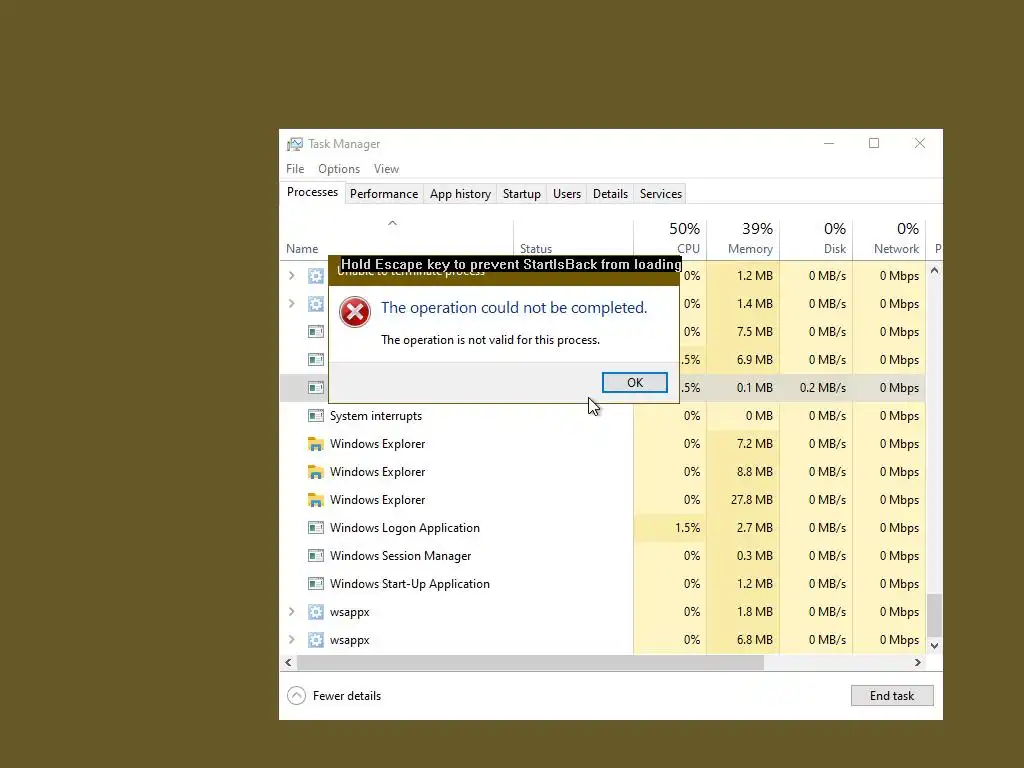Switch to the Performance tab
The image size is (1024, 768).
coord(384,194)
